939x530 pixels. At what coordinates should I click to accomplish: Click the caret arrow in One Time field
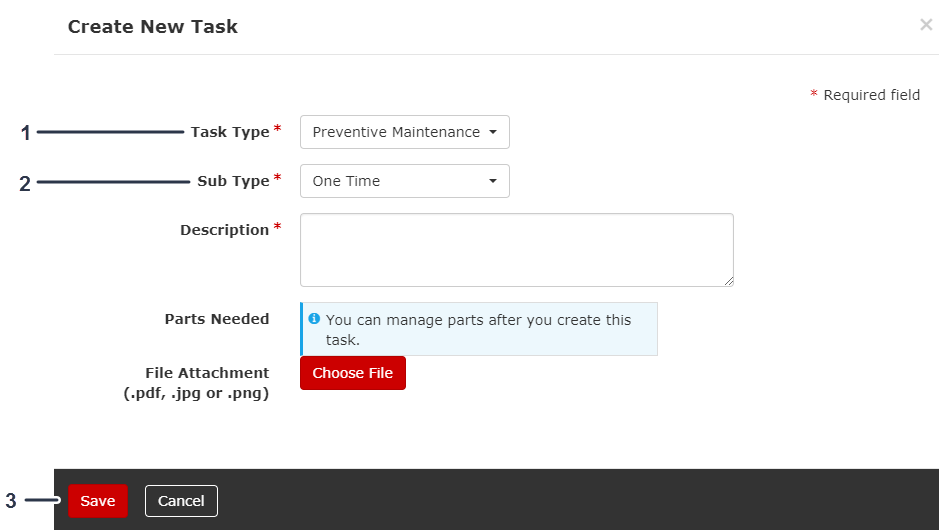point(493,181)
